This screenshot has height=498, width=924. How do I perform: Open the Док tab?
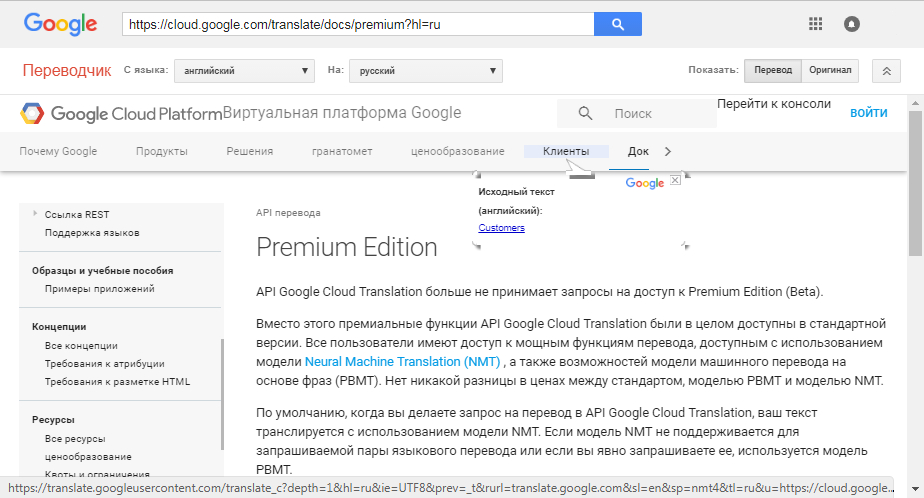tap(638, 151)
